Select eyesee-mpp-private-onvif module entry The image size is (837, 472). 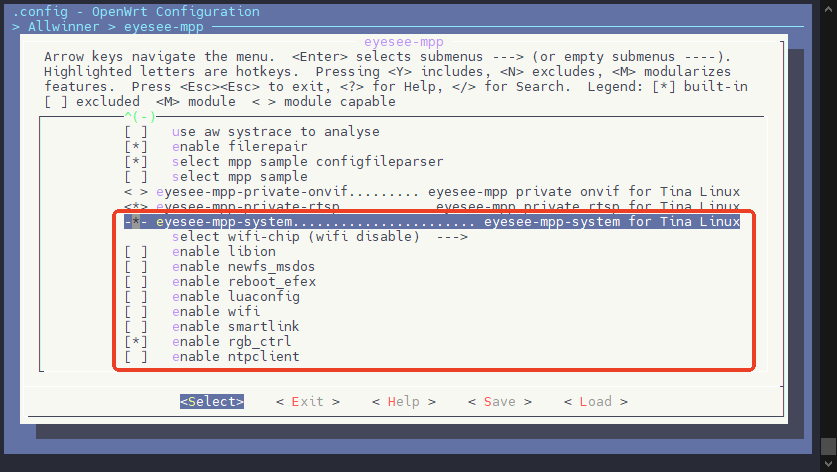432,192
